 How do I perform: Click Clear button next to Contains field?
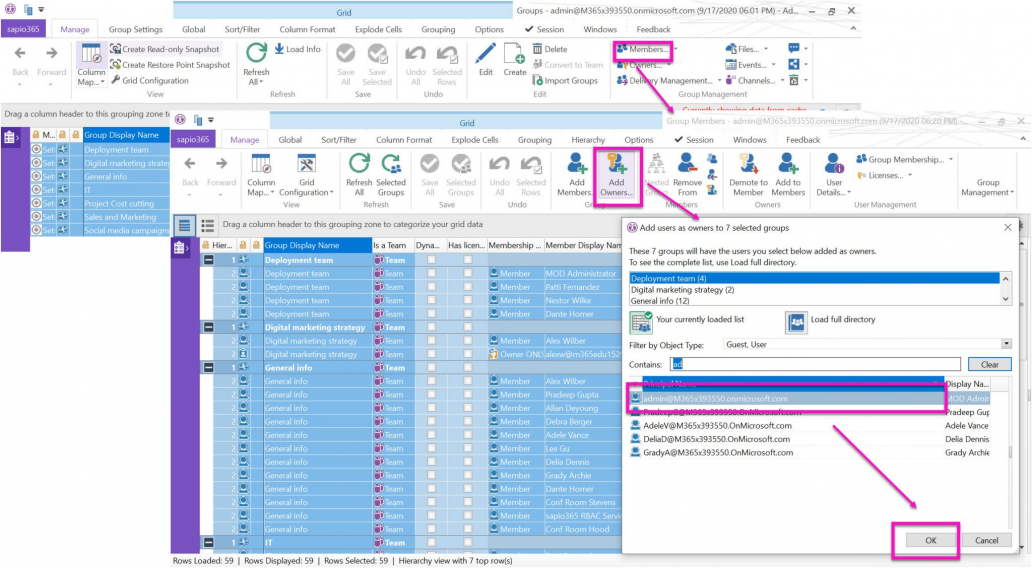coord(989,364)
